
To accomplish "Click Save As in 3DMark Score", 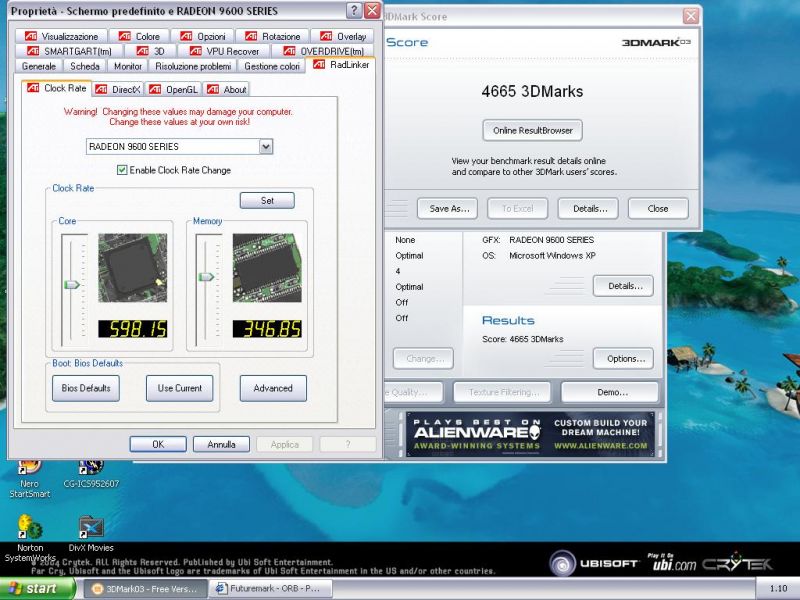I will 447,209.
